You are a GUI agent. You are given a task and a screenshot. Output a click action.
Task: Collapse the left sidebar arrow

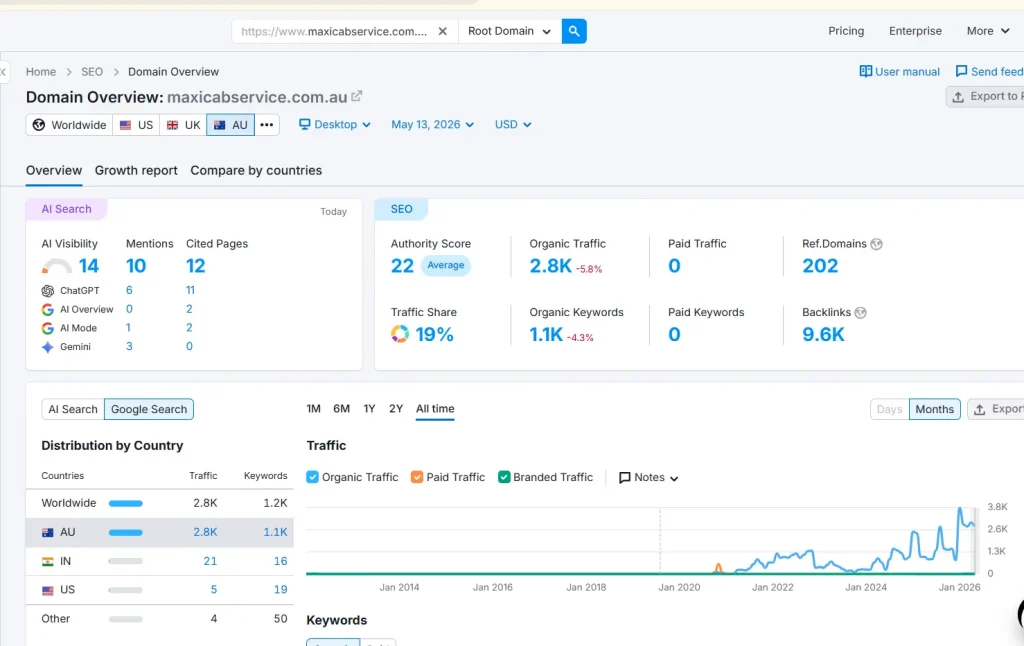(x=3, y=71)
